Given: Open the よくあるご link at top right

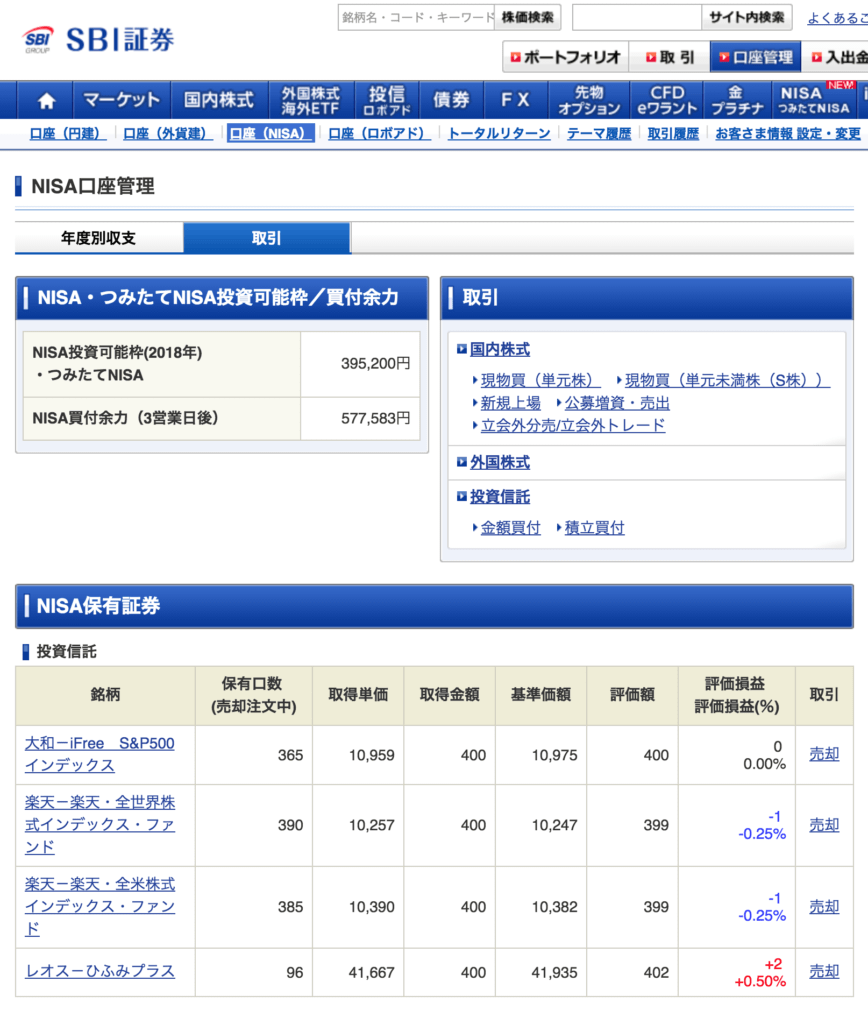Looking at the screenshot, I should click(x=837, y=18).
